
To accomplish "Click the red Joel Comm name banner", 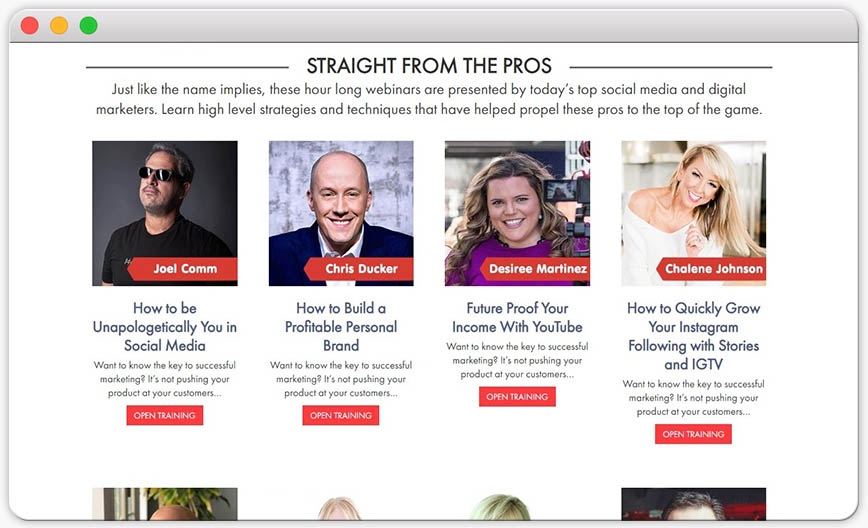I will coord(183,269).
